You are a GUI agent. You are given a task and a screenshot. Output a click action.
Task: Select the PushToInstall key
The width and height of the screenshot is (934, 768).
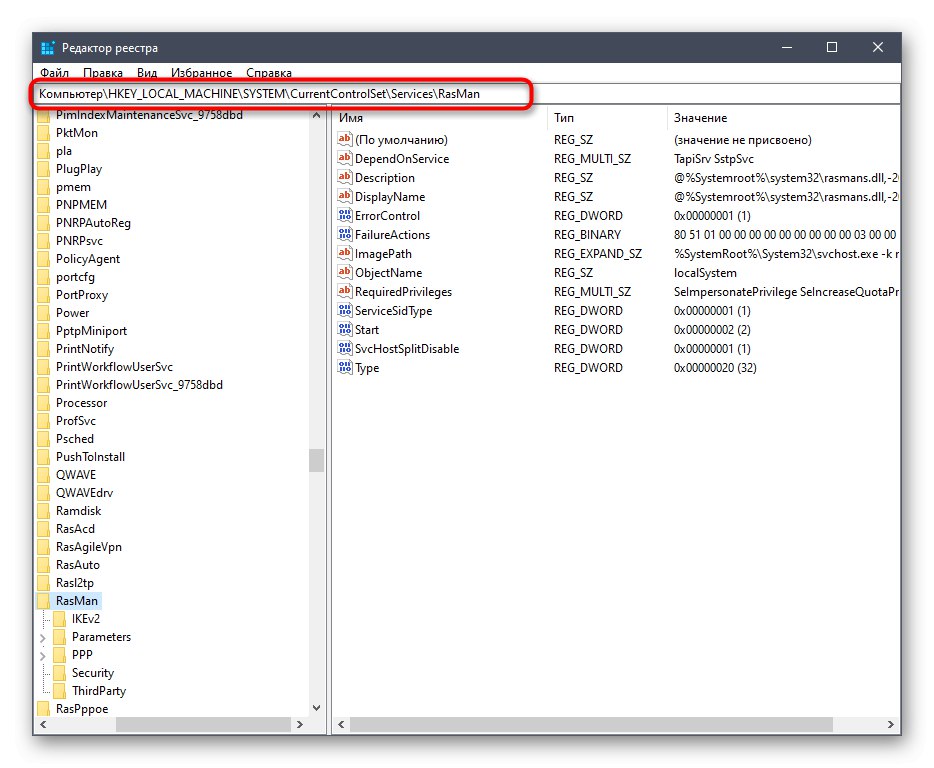[91, 456]
